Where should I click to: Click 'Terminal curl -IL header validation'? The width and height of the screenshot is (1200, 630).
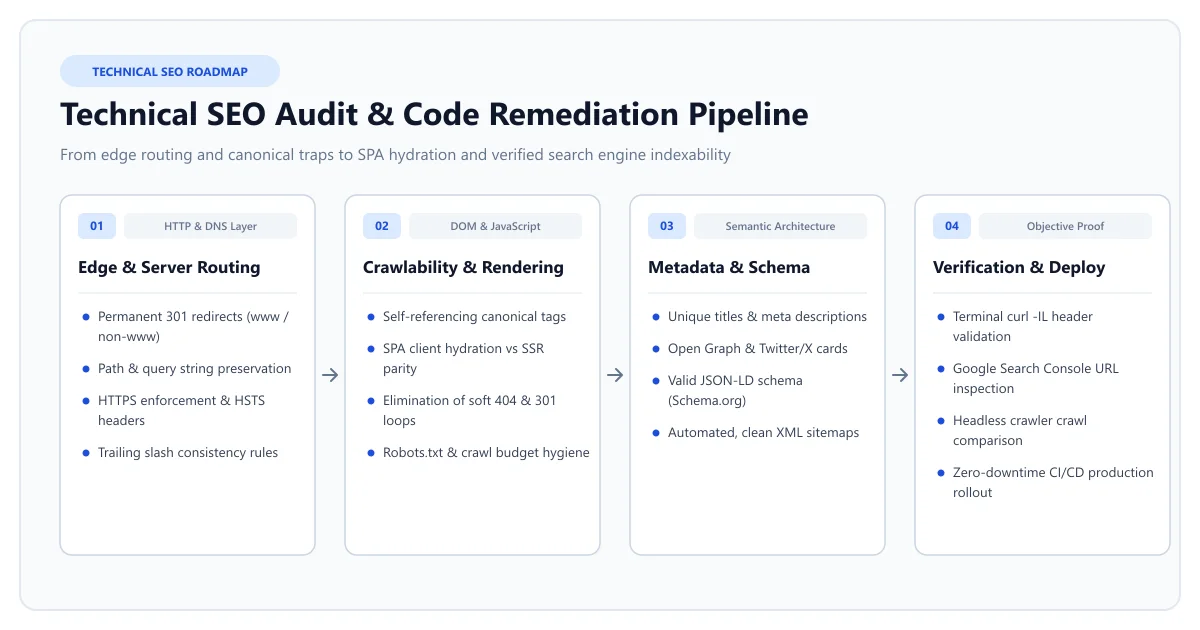[x=1022, y=326]
